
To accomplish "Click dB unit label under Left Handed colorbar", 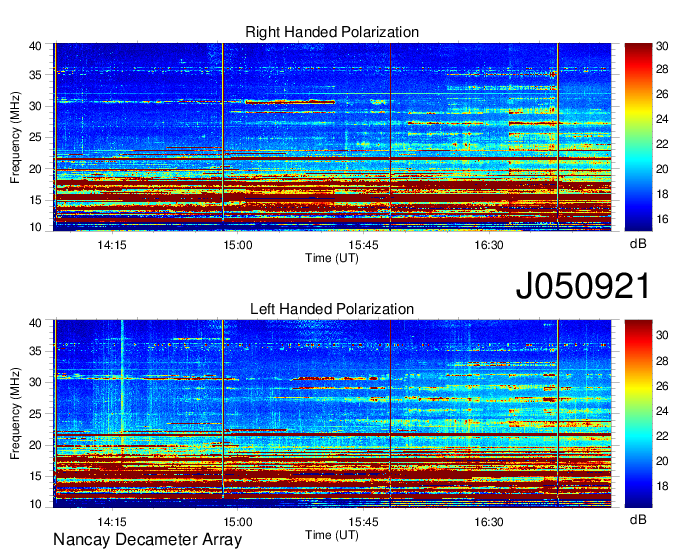I will (638, 520).
